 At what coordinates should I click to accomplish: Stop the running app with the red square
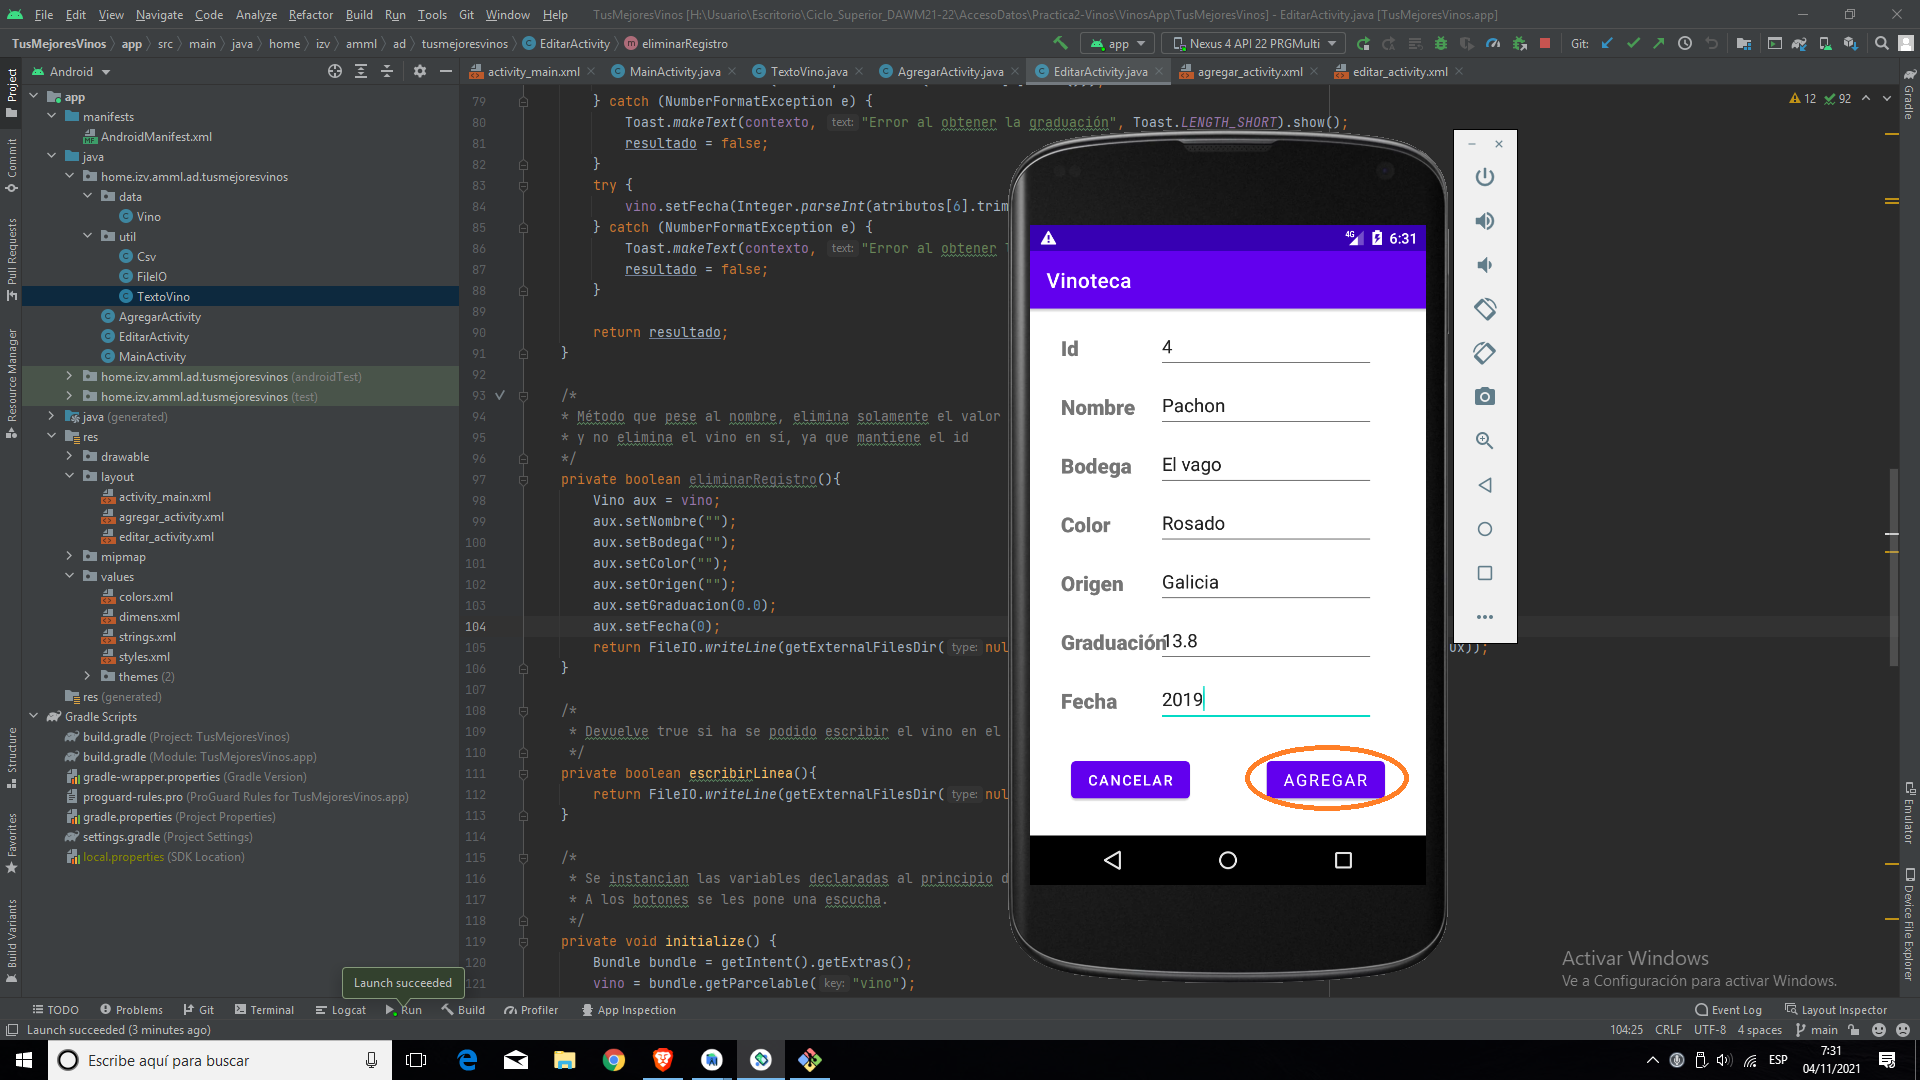coord(1543,43)
